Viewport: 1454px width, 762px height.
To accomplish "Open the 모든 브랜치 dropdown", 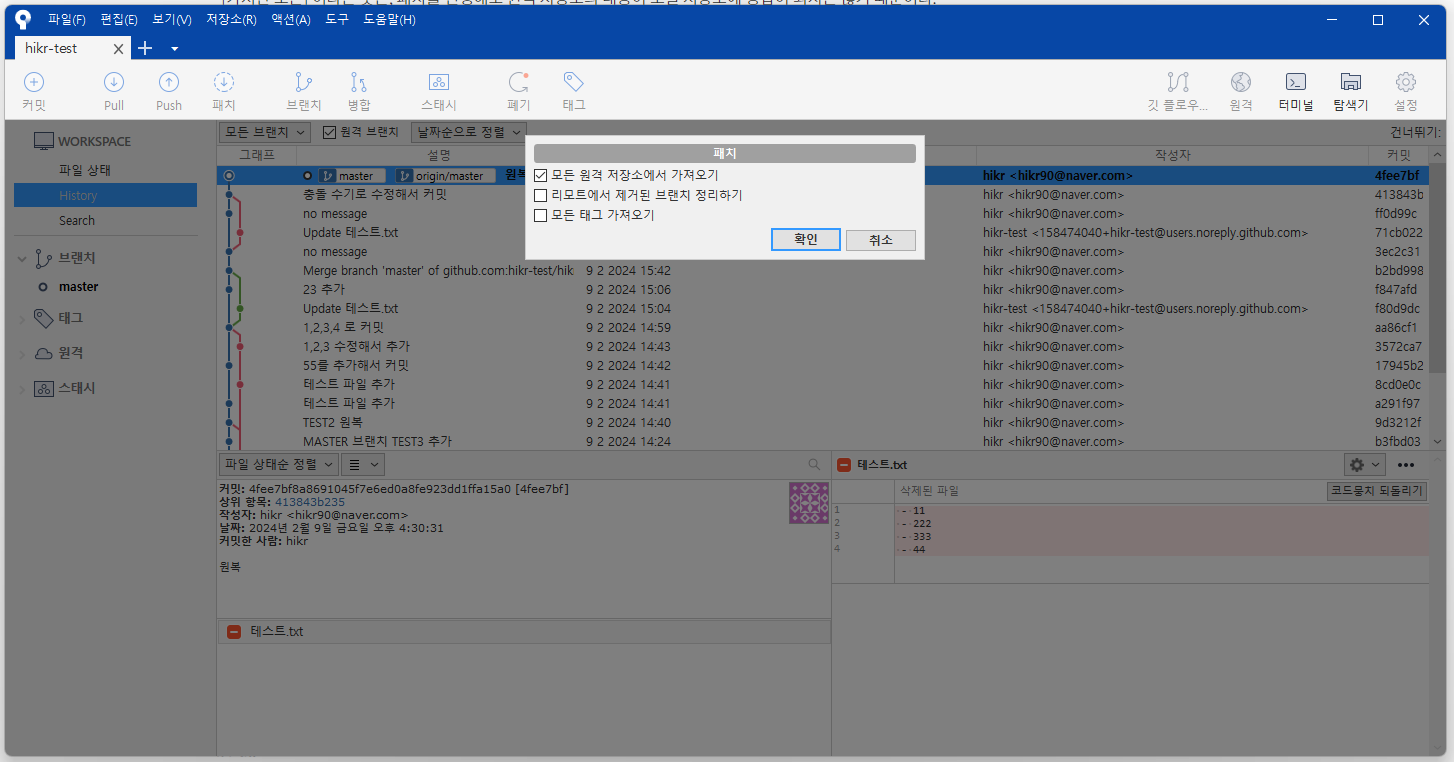I will pyautogui.click(x=265, y=132).
